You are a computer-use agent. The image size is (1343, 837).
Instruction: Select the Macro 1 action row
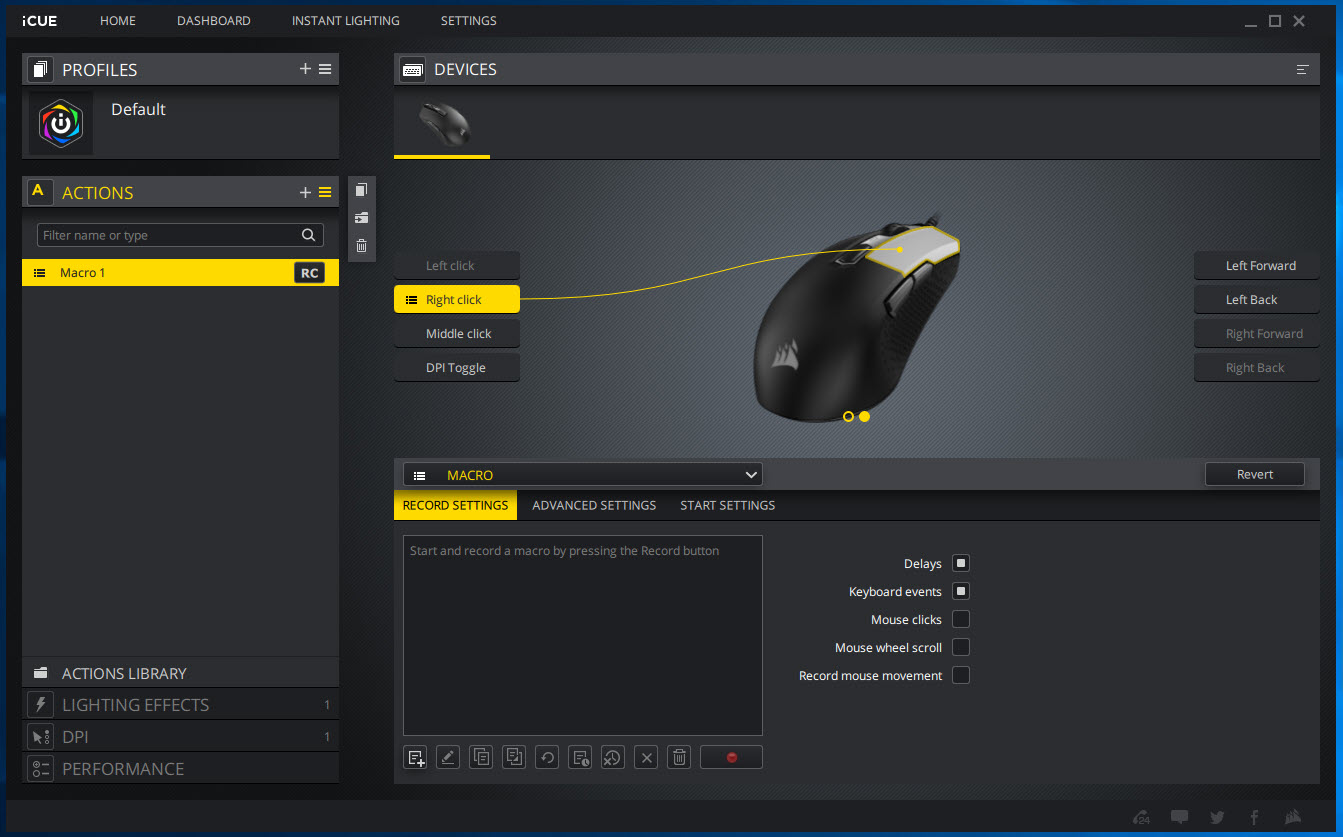(180, 273)
